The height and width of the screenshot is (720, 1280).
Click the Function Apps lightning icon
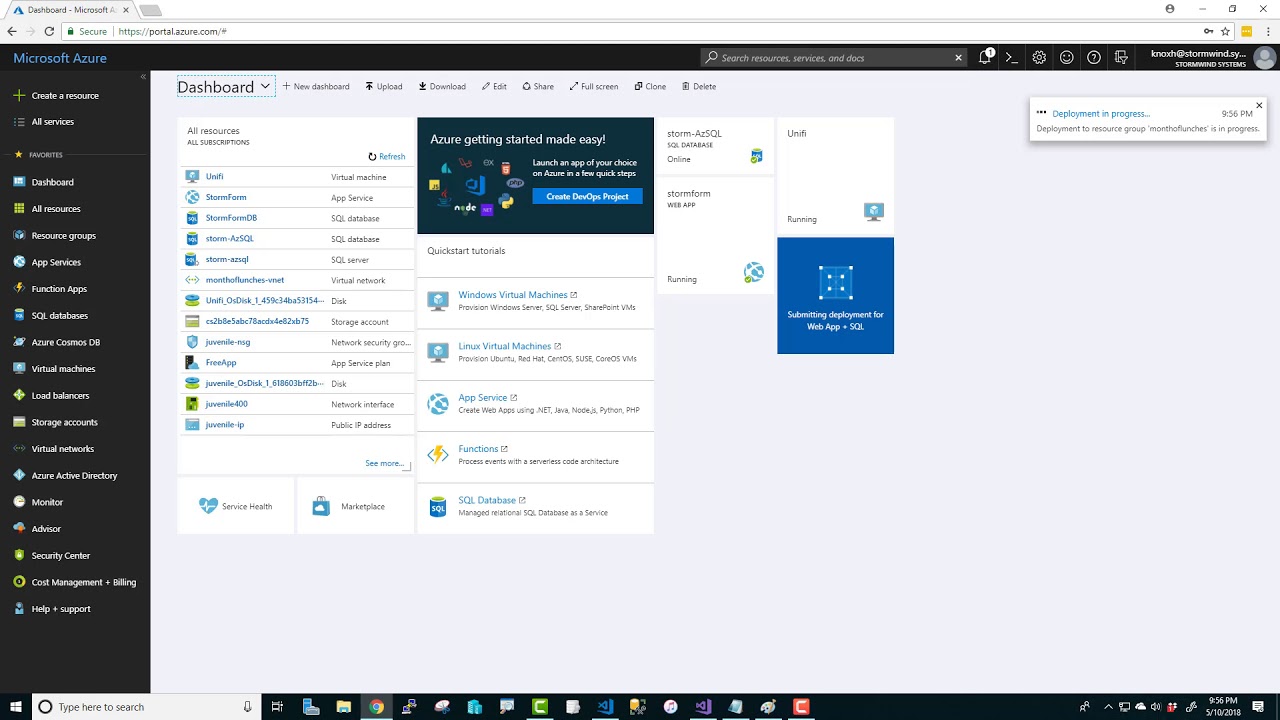[19, 288]
